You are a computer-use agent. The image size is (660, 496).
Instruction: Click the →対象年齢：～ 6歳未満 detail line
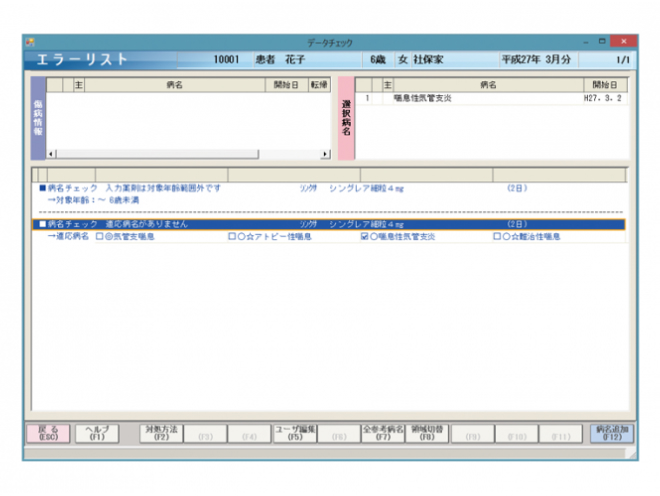93,200
